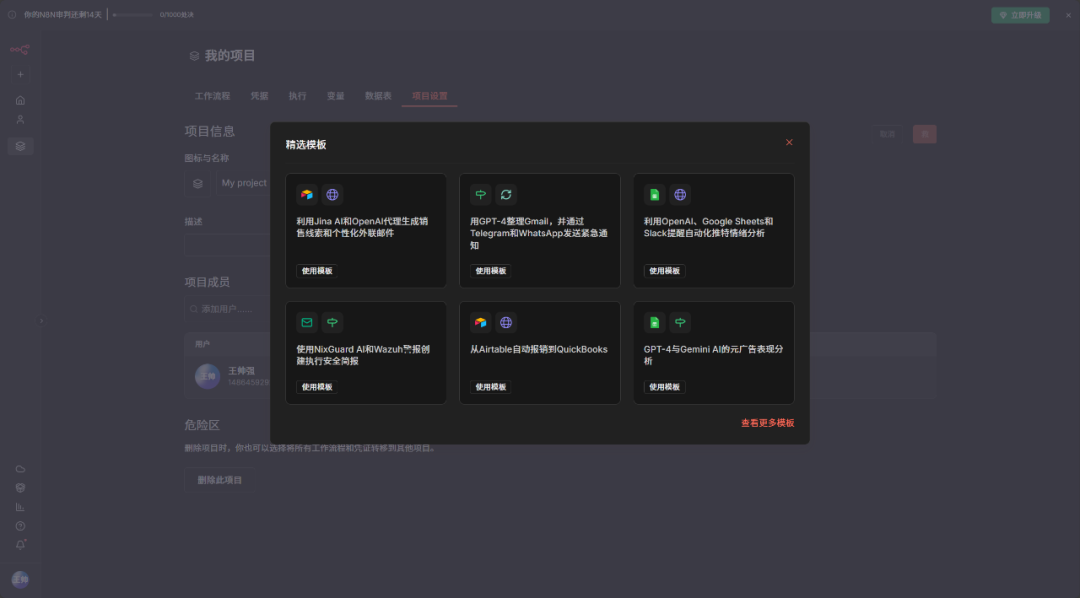Switch to the 工作流程 tab

pos(212,96)
